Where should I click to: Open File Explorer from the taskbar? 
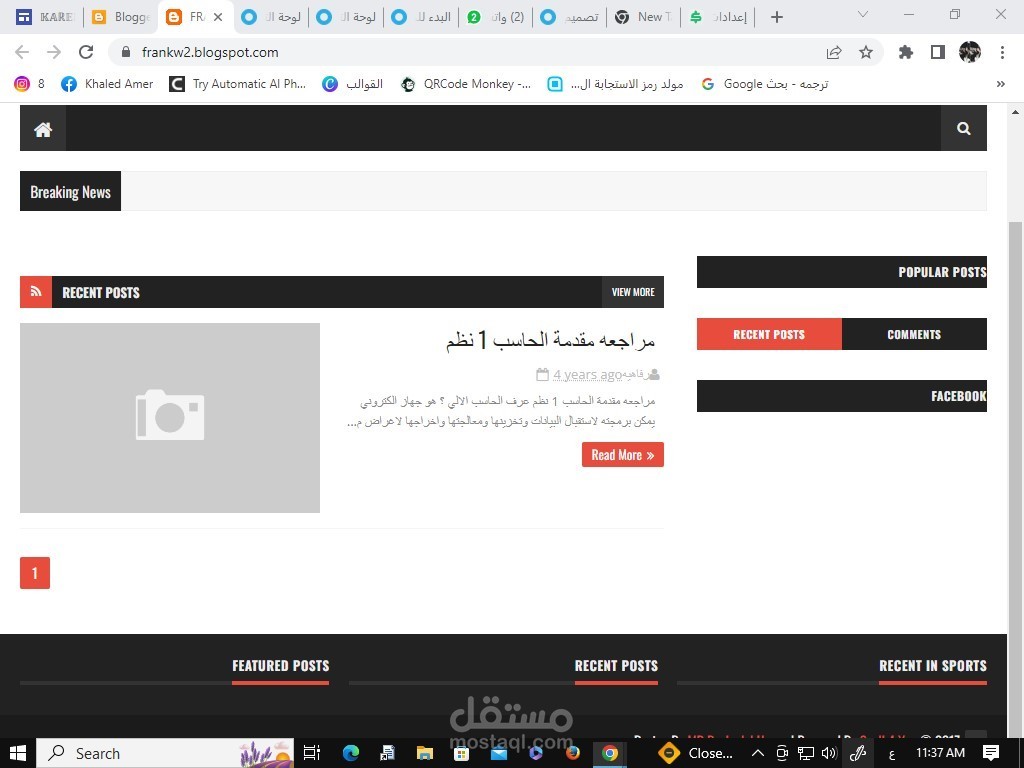tap(424, 753)
